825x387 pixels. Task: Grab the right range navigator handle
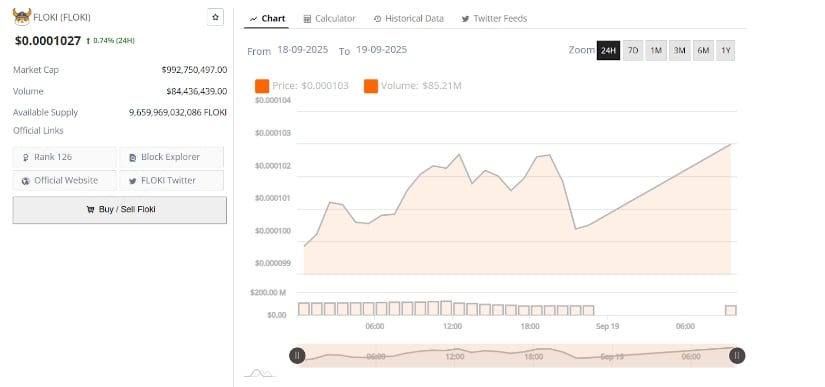point(737,356)
